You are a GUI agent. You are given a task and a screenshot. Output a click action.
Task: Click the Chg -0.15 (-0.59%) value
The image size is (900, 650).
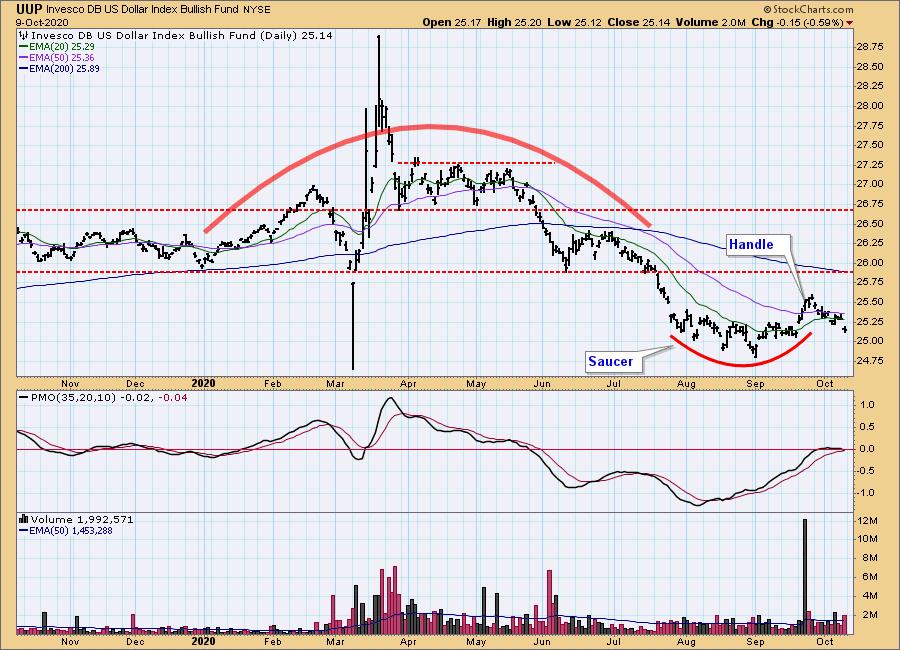click(x=797, y=22)
